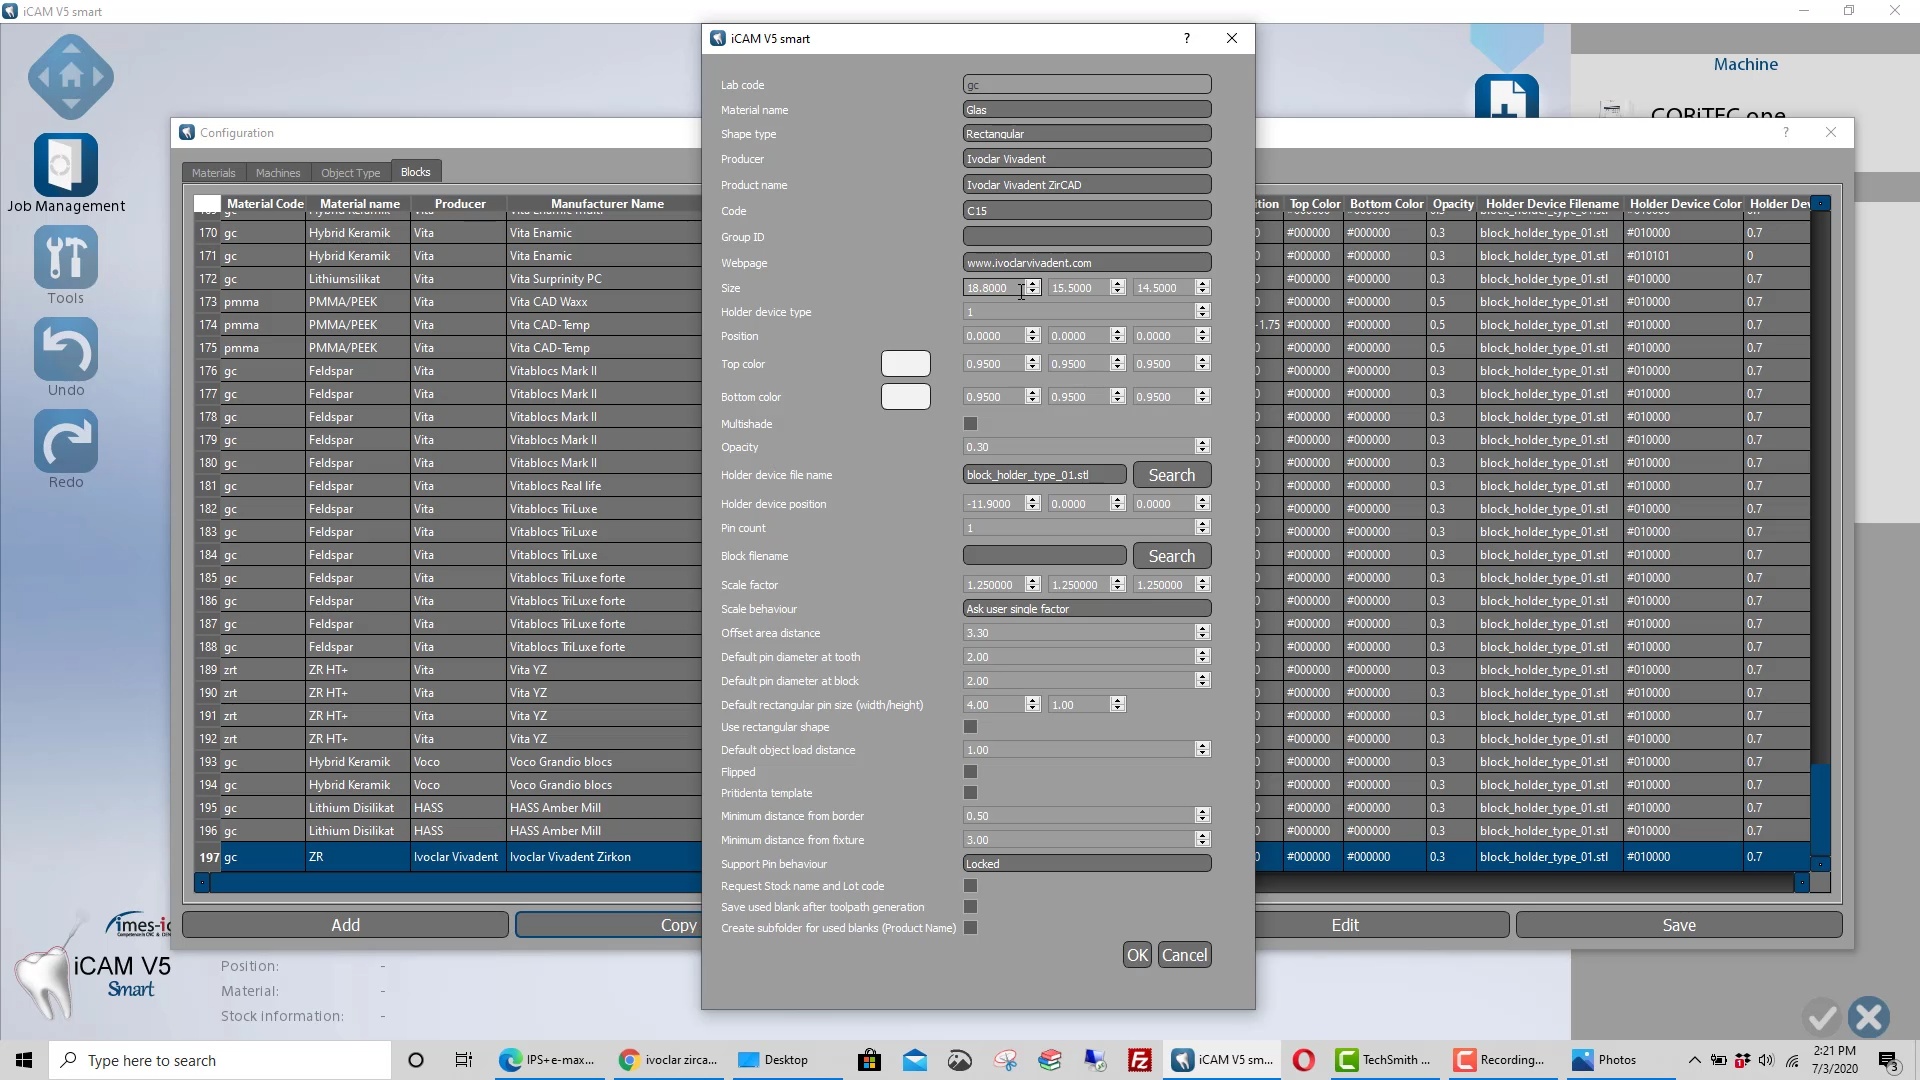This screenshot has height=1080, width=1920.
Task: Switch to Recording taskbar item
Action: tap(1503, 1060)
